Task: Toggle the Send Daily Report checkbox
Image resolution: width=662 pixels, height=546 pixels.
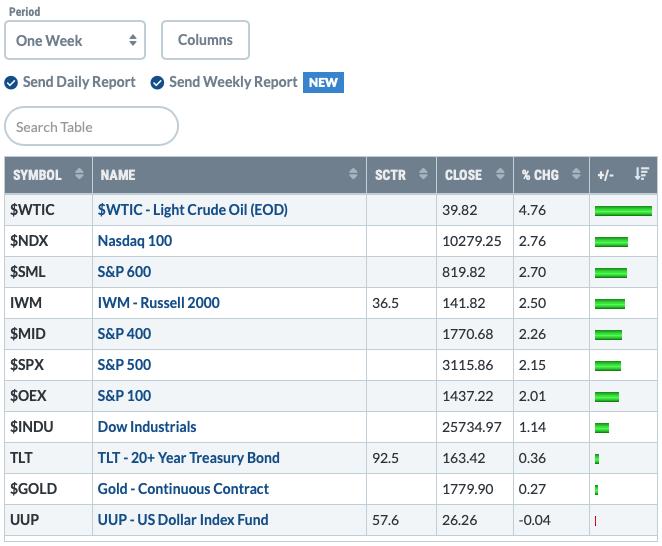Action: [11, 82]
